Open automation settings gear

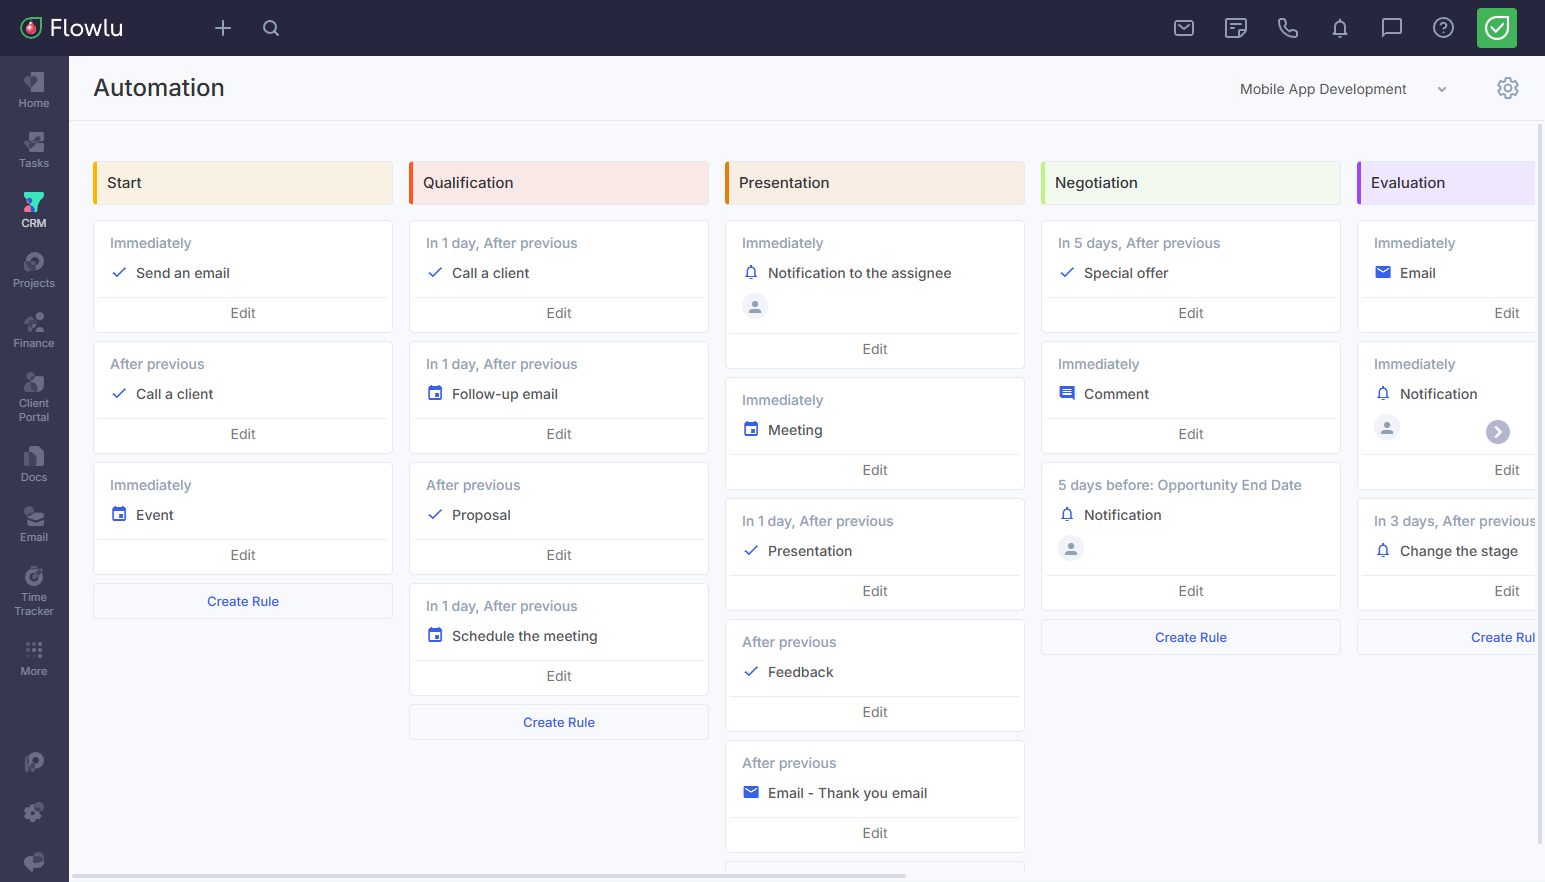pyautogui.click(x=1508, y=88)
